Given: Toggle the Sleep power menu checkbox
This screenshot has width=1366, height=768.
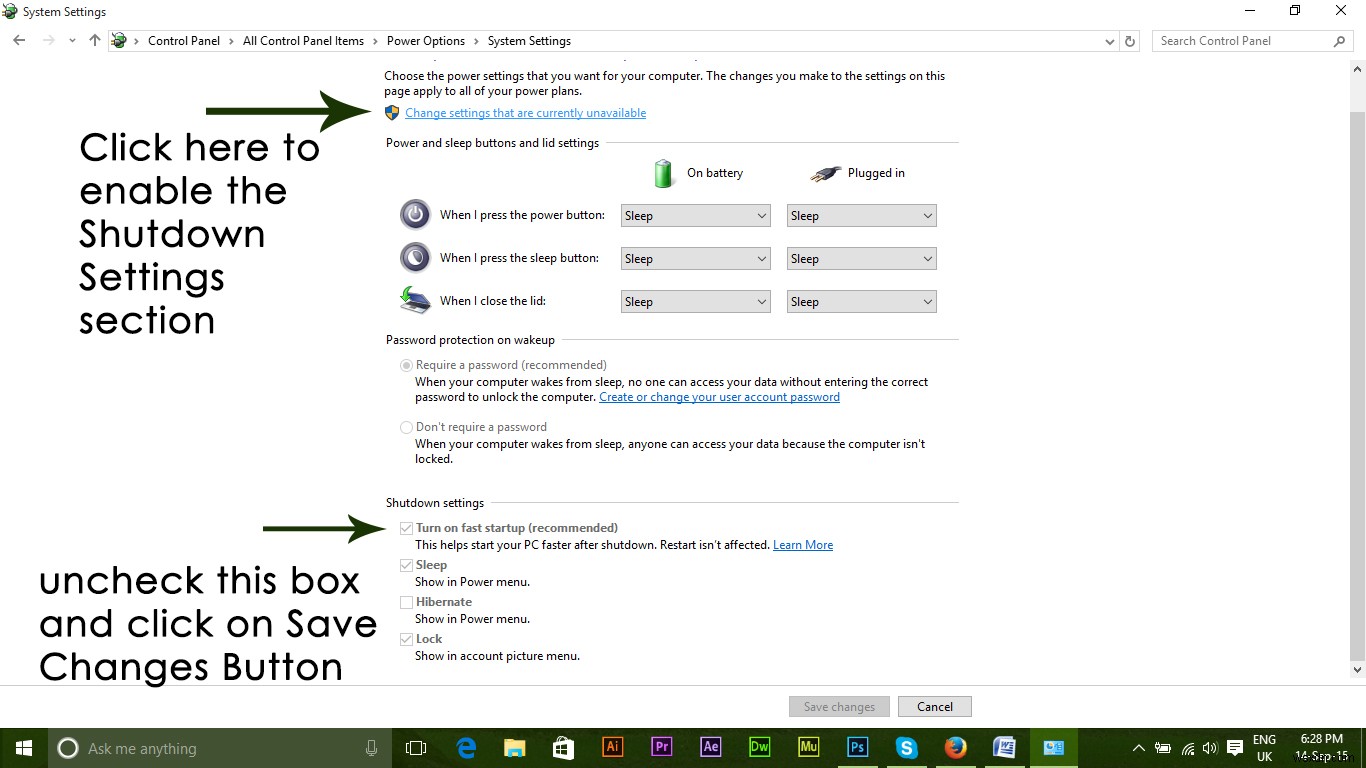Looking at the screenshot, I should tap(406, 565).
